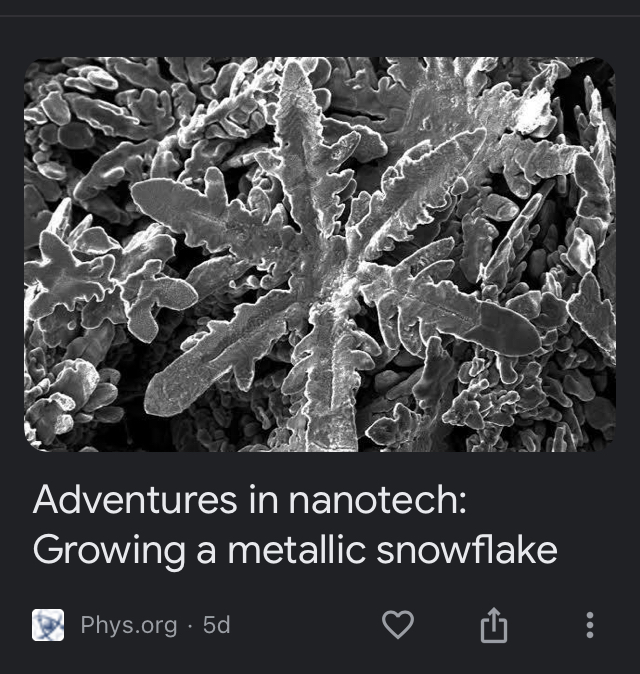This screenshot has height=674, width=640.
Task: Open the three-dot more options menu
Action: pyautogui.click(x=590, y=625)
